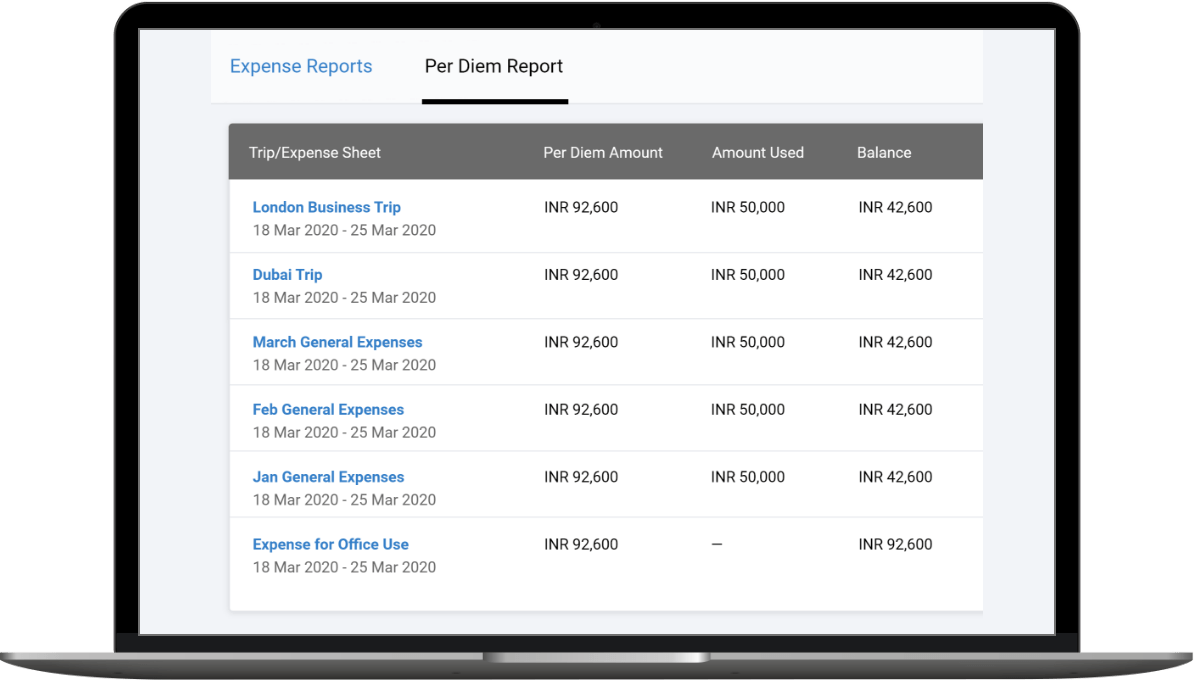Select March General Expenses amount used
The image size is (1194, 680).
point(748,342)
